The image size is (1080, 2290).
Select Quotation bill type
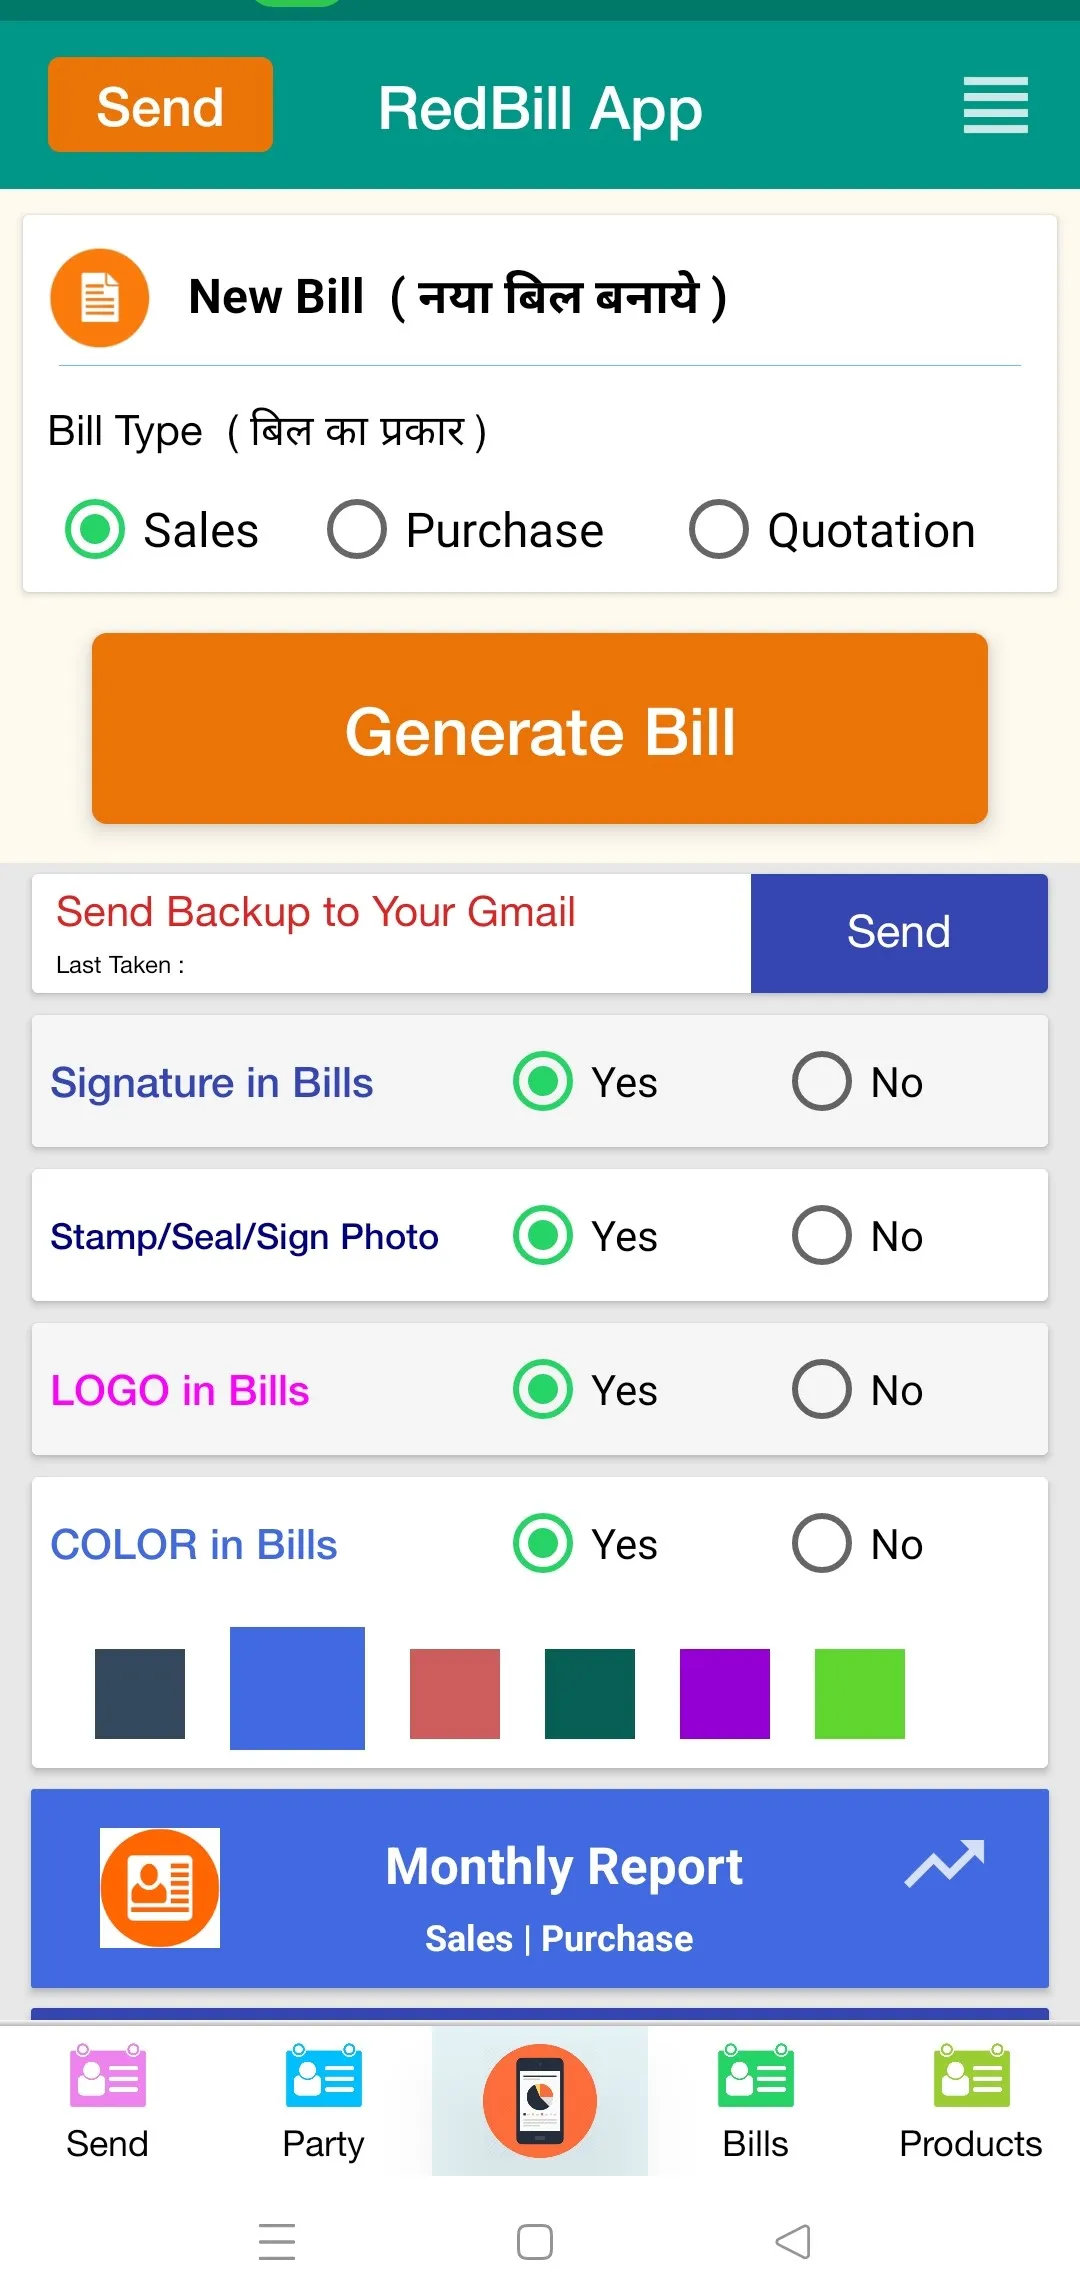719,529
